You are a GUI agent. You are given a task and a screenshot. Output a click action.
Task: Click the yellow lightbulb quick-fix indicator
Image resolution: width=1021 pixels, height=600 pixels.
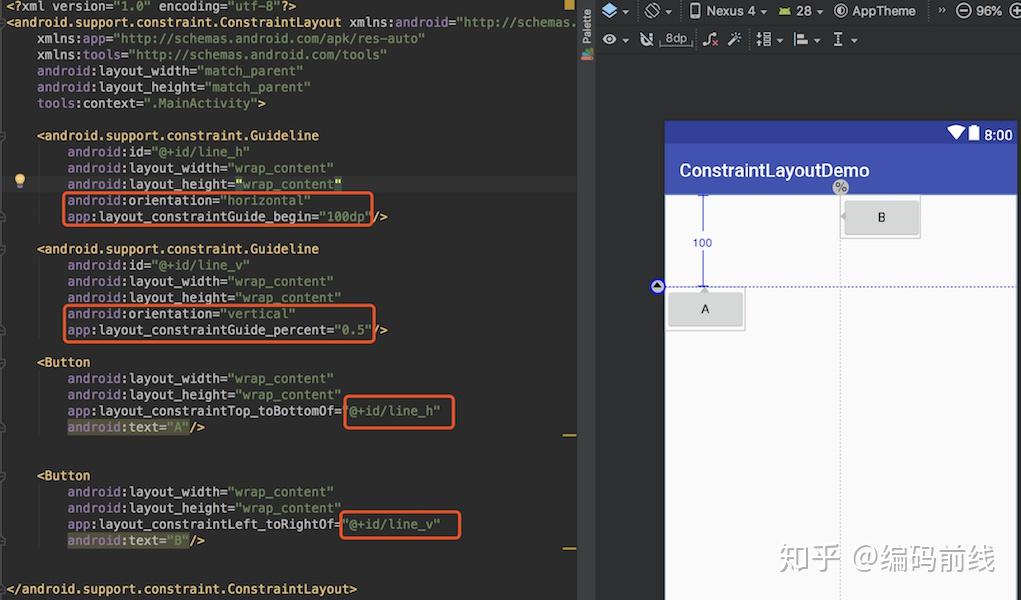click(19, 181)
